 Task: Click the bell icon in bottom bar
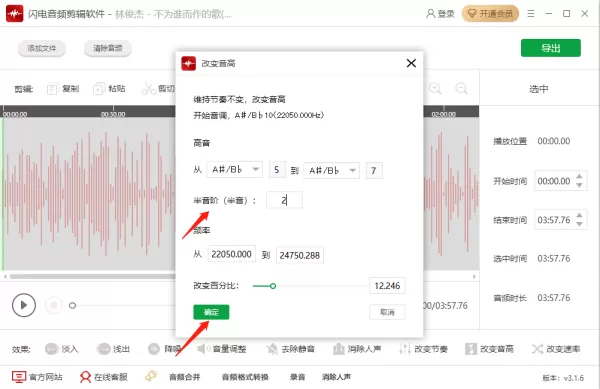151,376
